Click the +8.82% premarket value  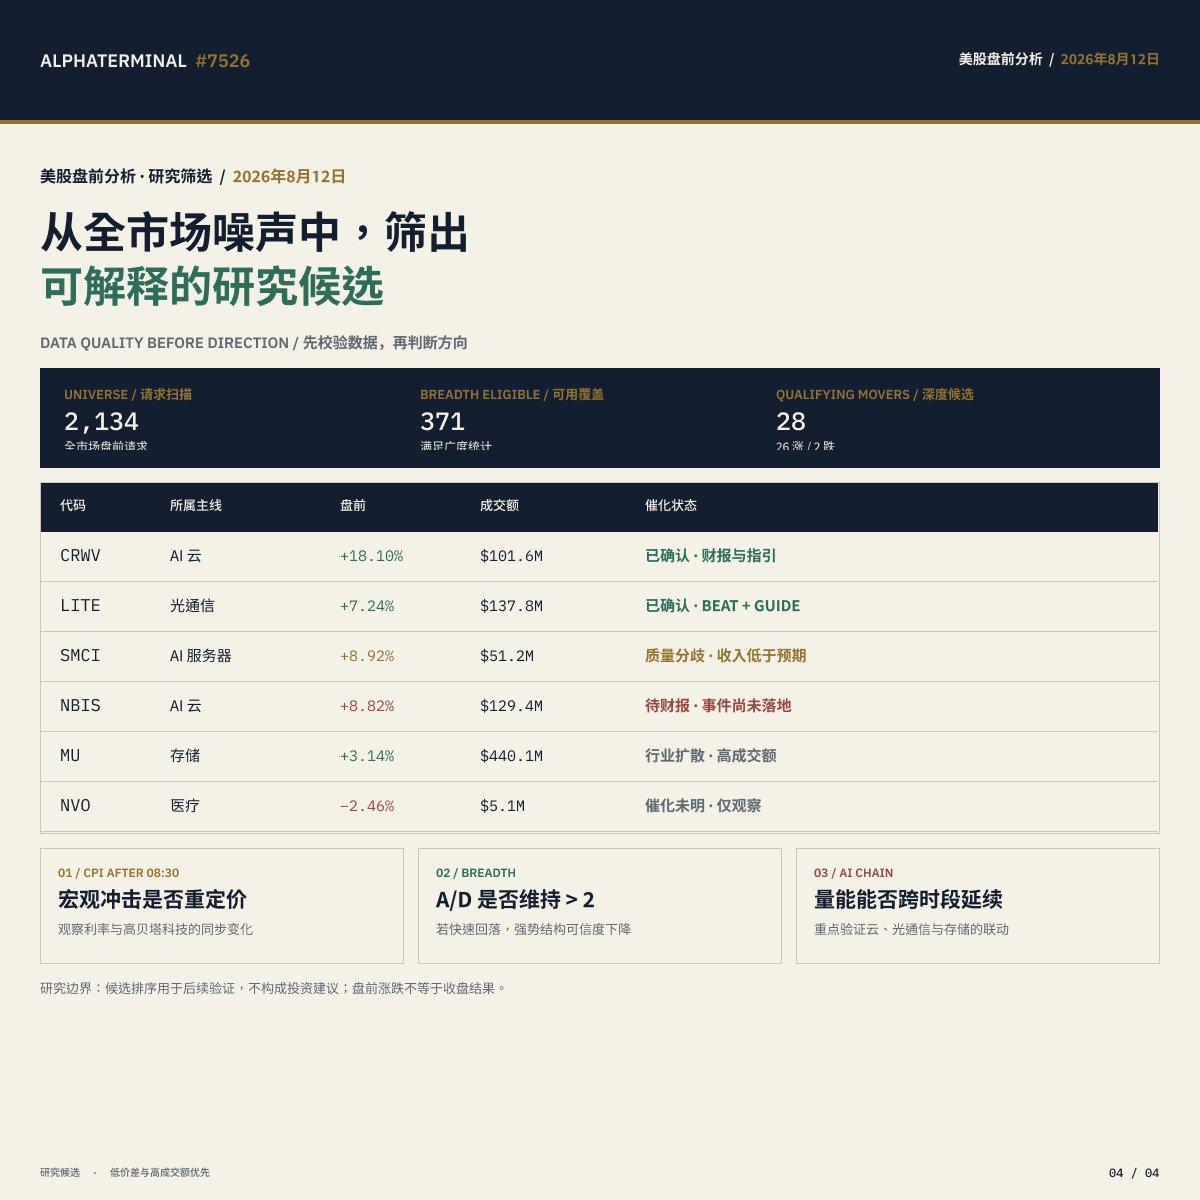coord(367,706)
